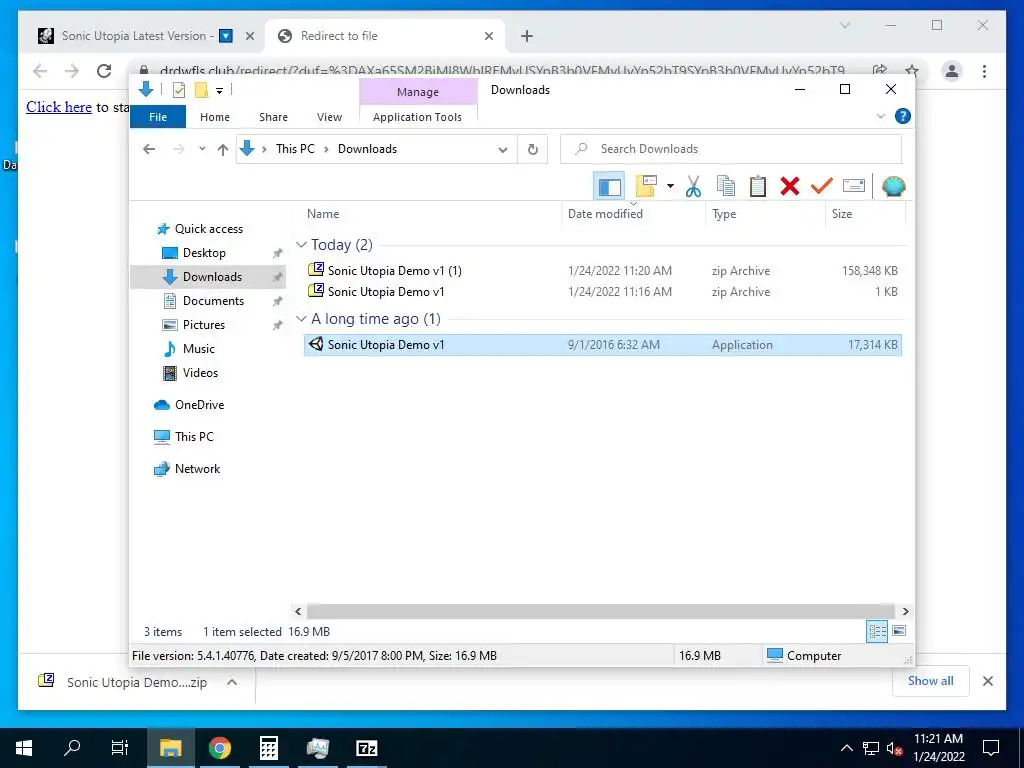This screenshot has height=768, width=1024.
Task: Click the Copy toolbar icon
Action: click(726, 187)
